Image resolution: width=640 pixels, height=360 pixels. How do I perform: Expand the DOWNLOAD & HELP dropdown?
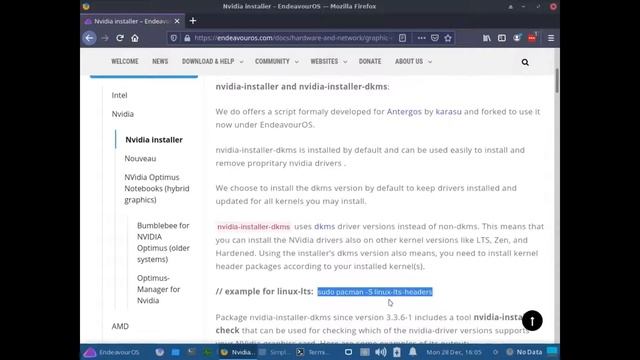(x=212, y=61)
